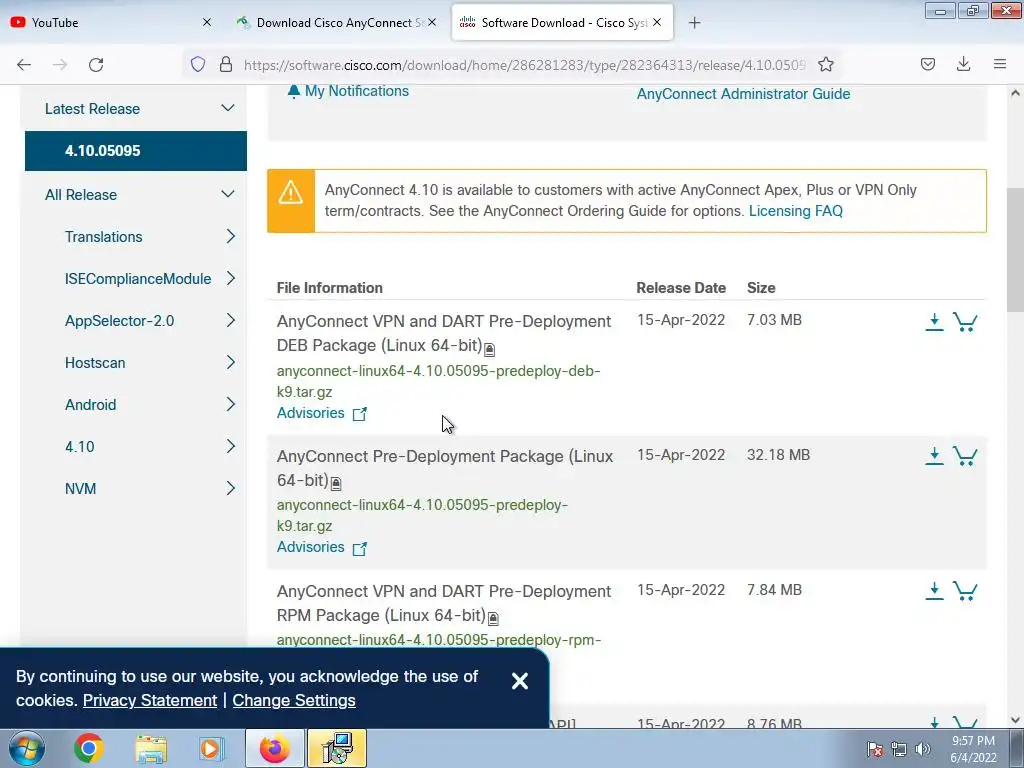Switch to Firefox in the taskbar
1024x768 pixels.
pyautogui.click(x=274, y=748)
